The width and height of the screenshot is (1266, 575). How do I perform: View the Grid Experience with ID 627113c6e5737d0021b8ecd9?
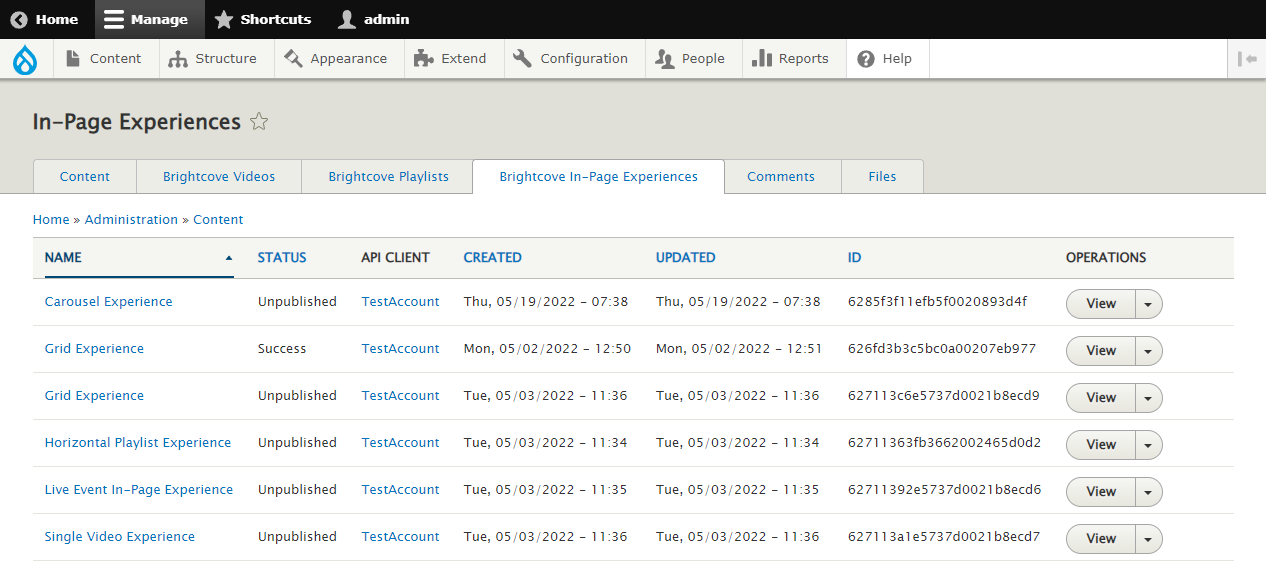(x=1101, y=398)
